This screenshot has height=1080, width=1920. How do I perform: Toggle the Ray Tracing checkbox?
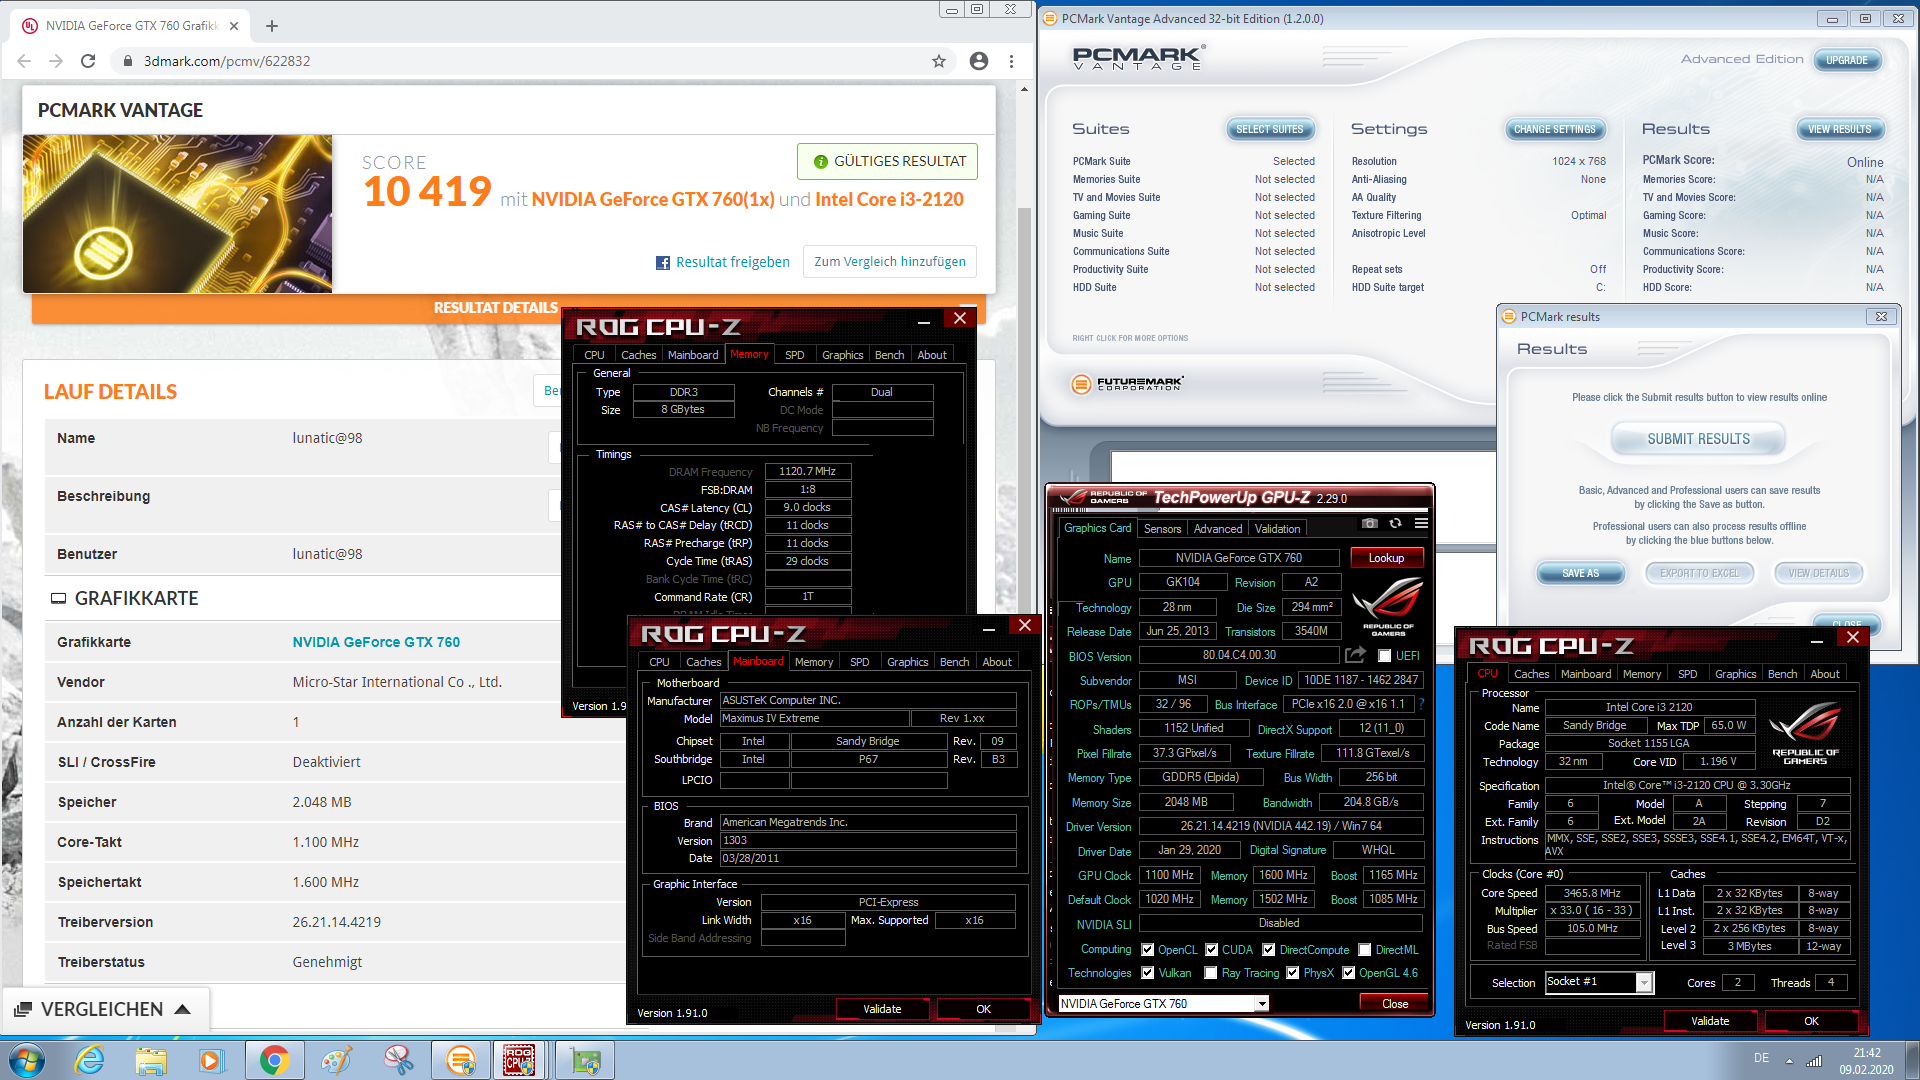point(1211,973)
